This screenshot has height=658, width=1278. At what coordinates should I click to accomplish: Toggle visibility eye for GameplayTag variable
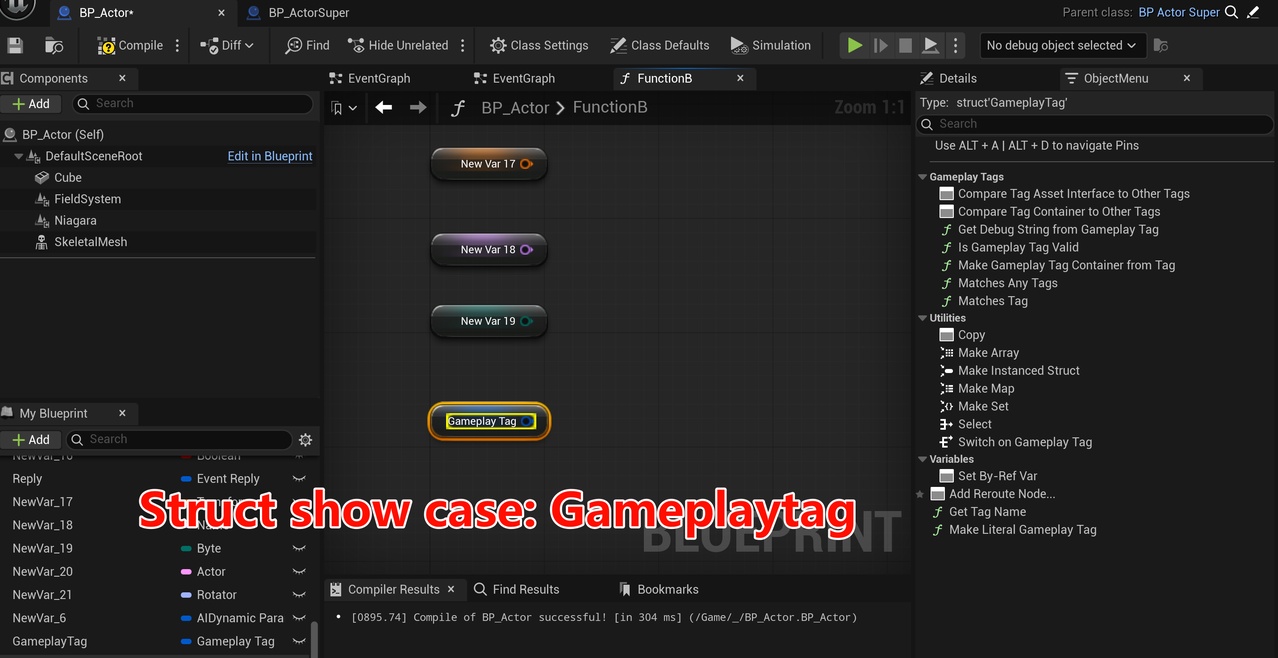point(298,642)
